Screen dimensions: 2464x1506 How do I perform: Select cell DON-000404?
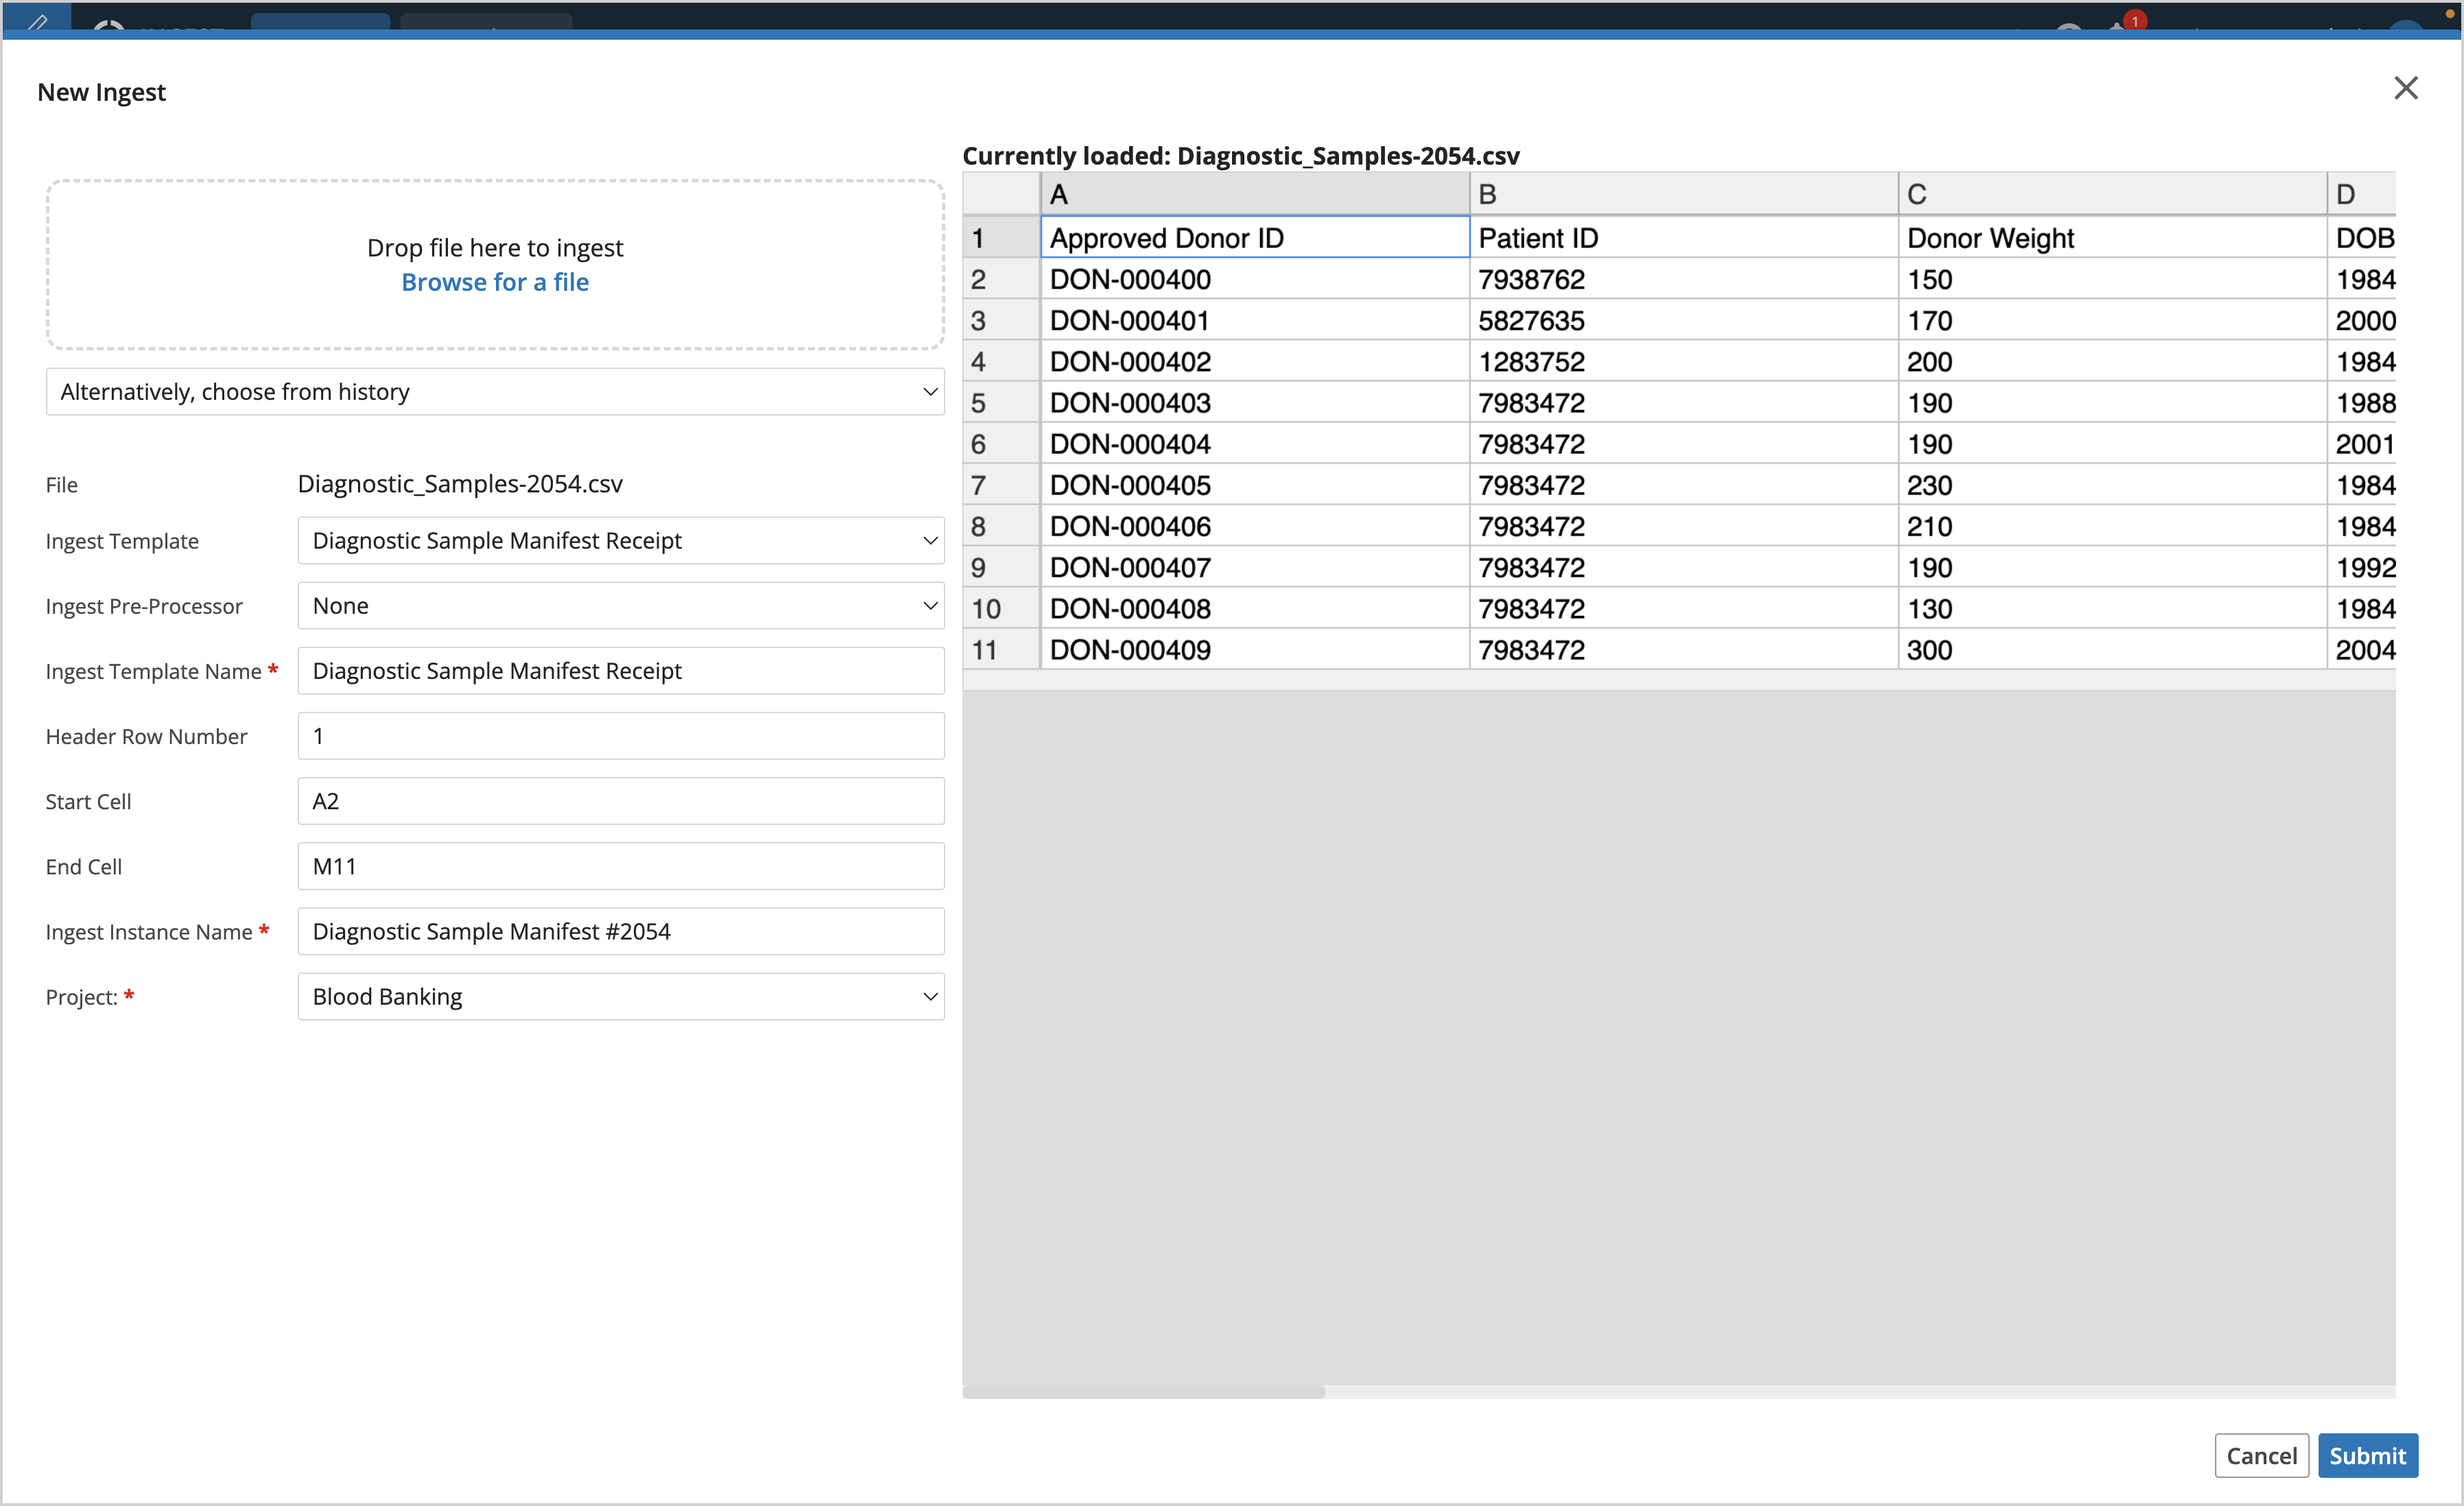tap(1255, 444)
